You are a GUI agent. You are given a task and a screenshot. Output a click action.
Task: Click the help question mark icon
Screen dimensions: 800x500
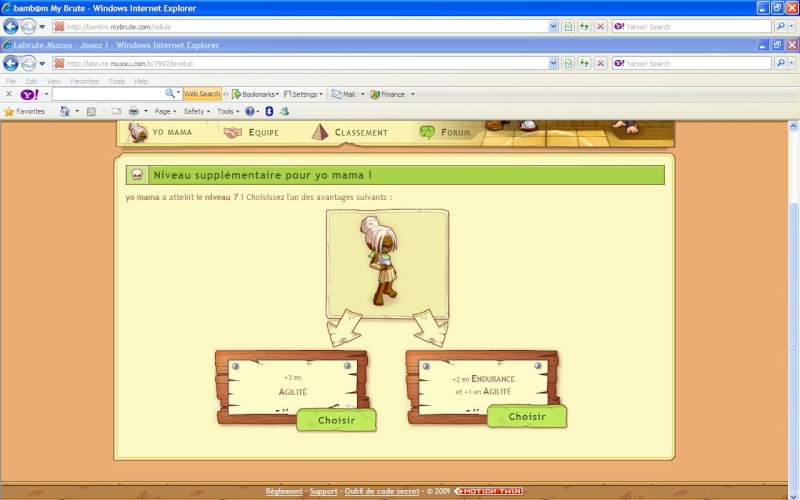(249, 111)
